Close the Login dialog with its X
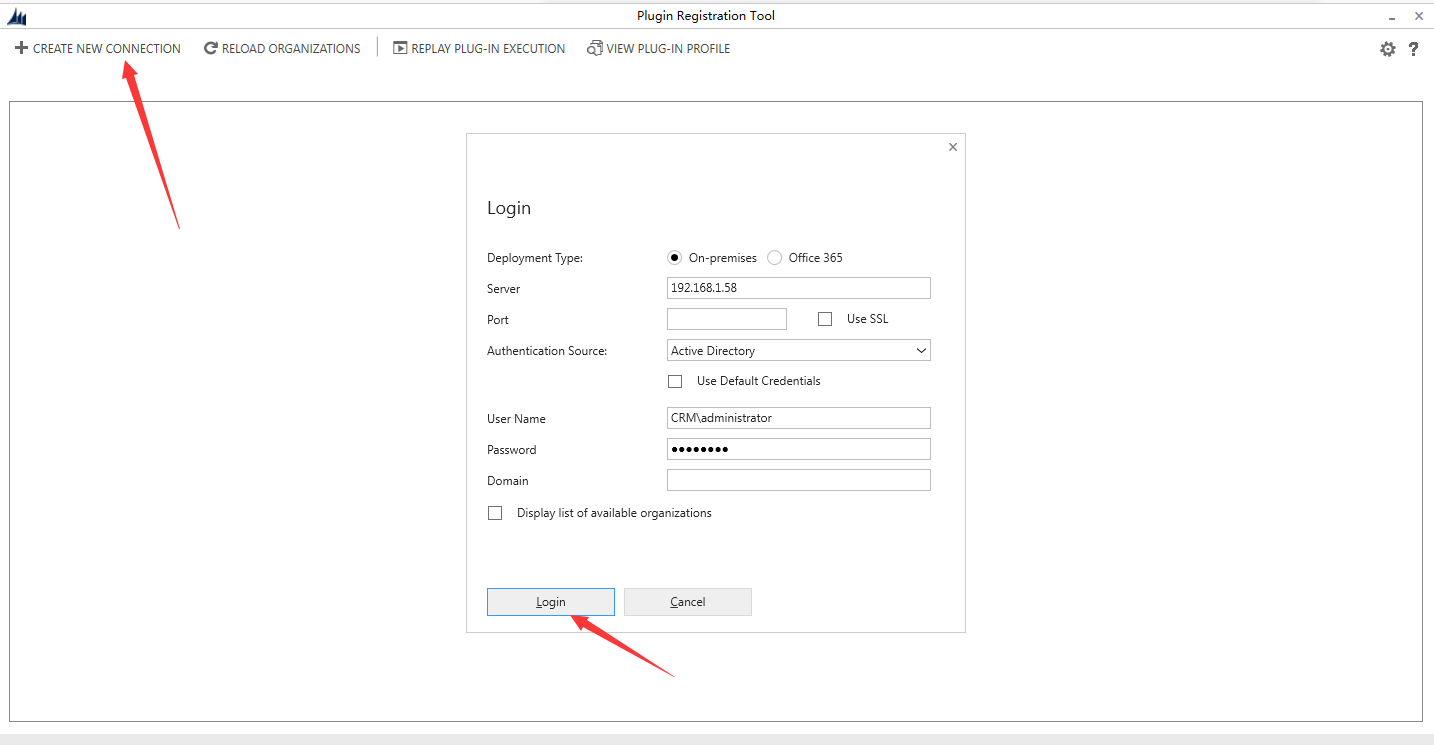 (x=953, y=147)
